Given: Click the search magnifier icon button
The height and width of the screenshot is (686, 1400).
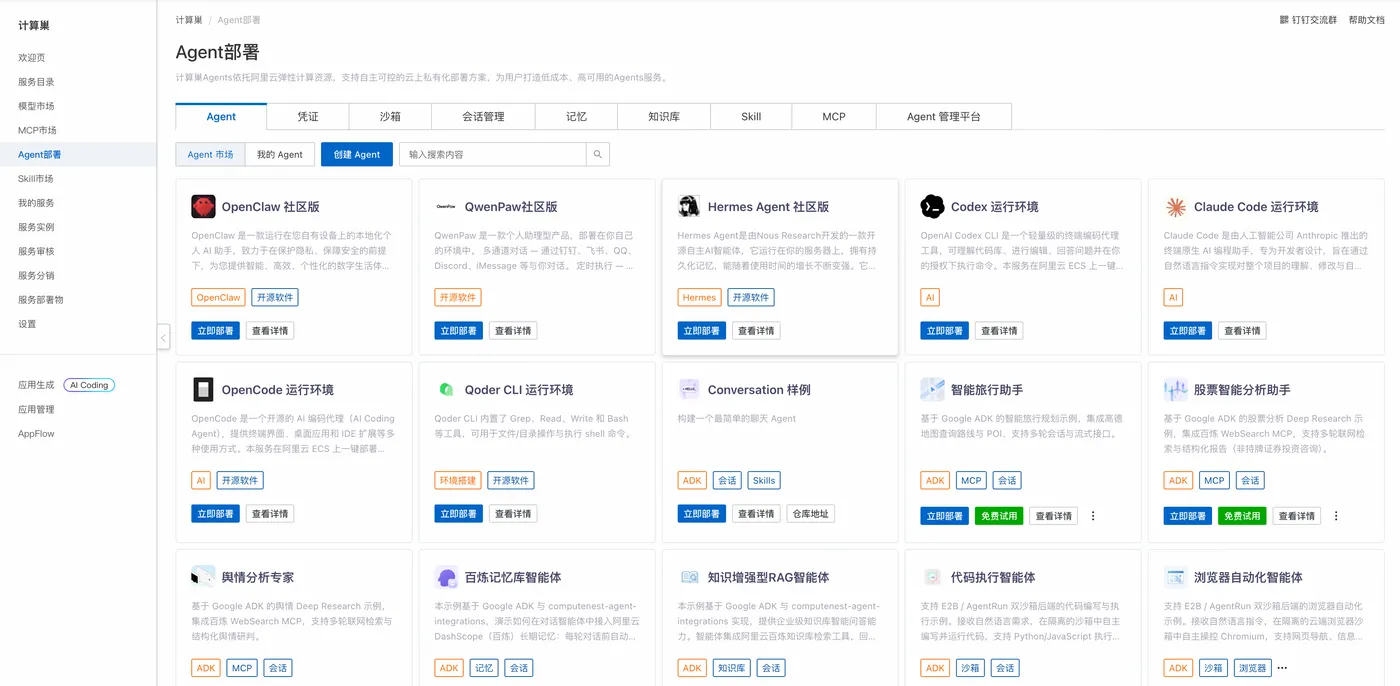Looking at the screenshot, I should (x=598, y=154).
